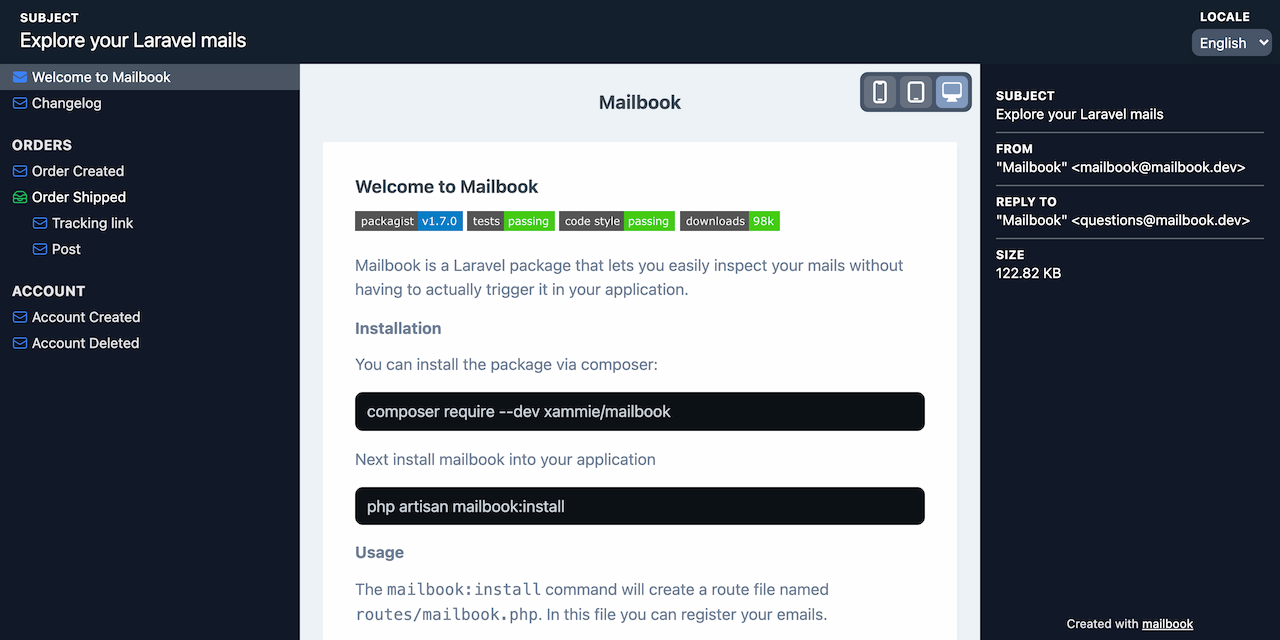Click the packagist v1.7.0 badge
The height and width of the screenshot is (640, 1280).
coord(409,221)
